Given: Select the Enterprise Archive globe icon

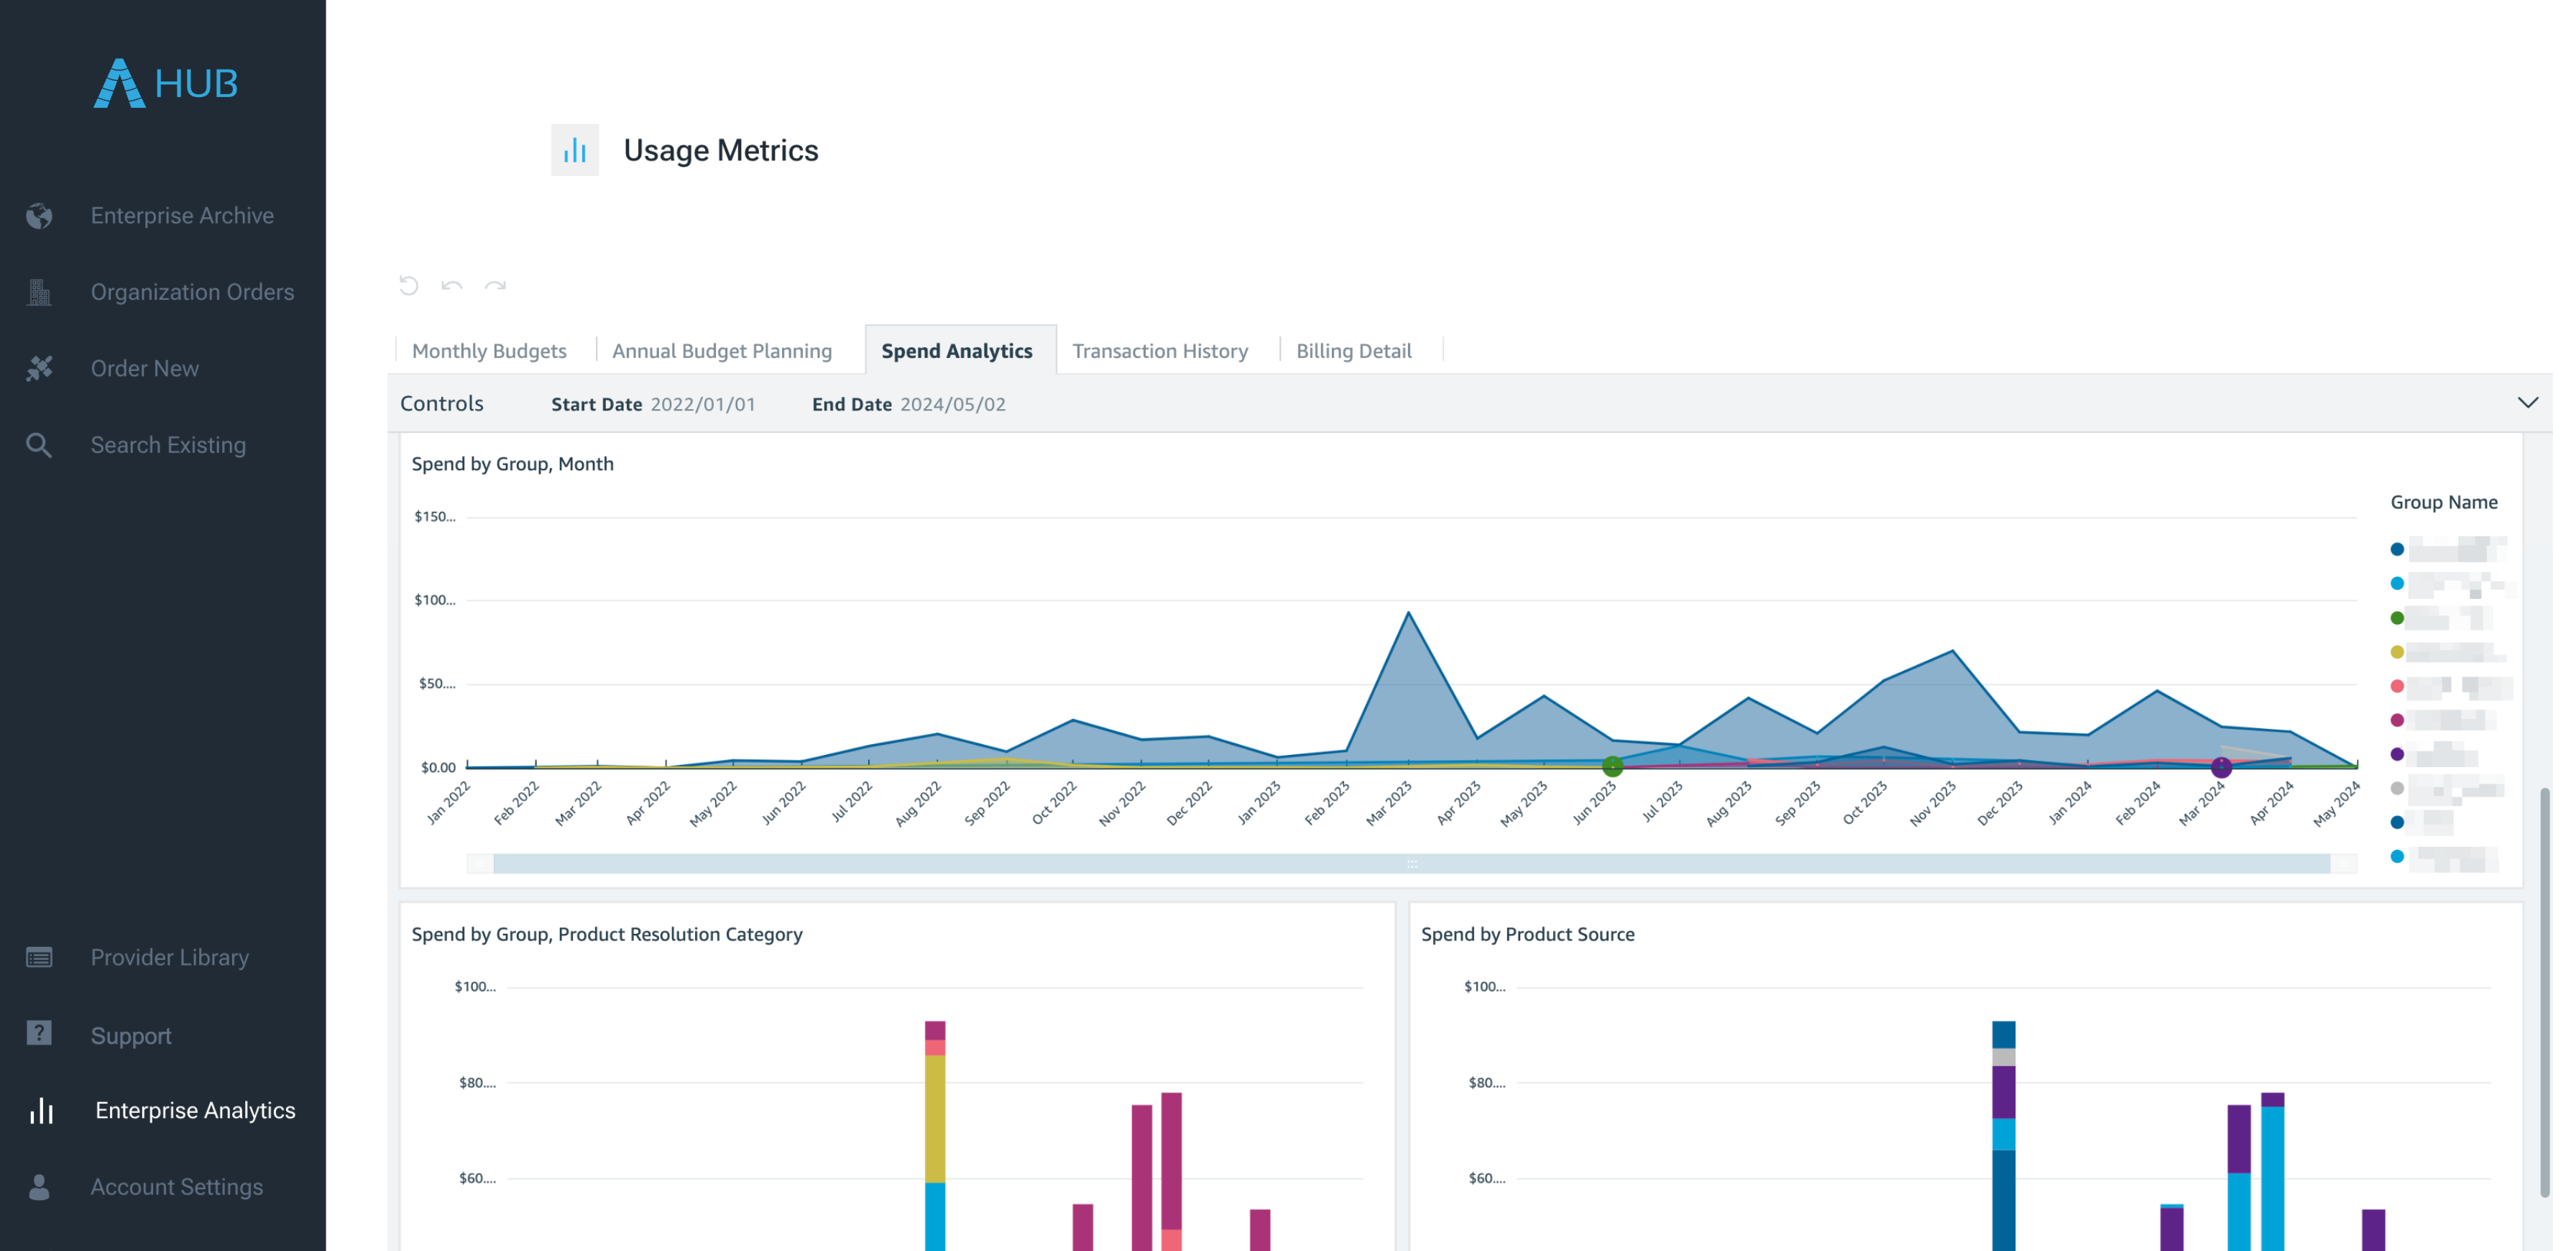Looking at the screenshot, I should pos(38,215).
